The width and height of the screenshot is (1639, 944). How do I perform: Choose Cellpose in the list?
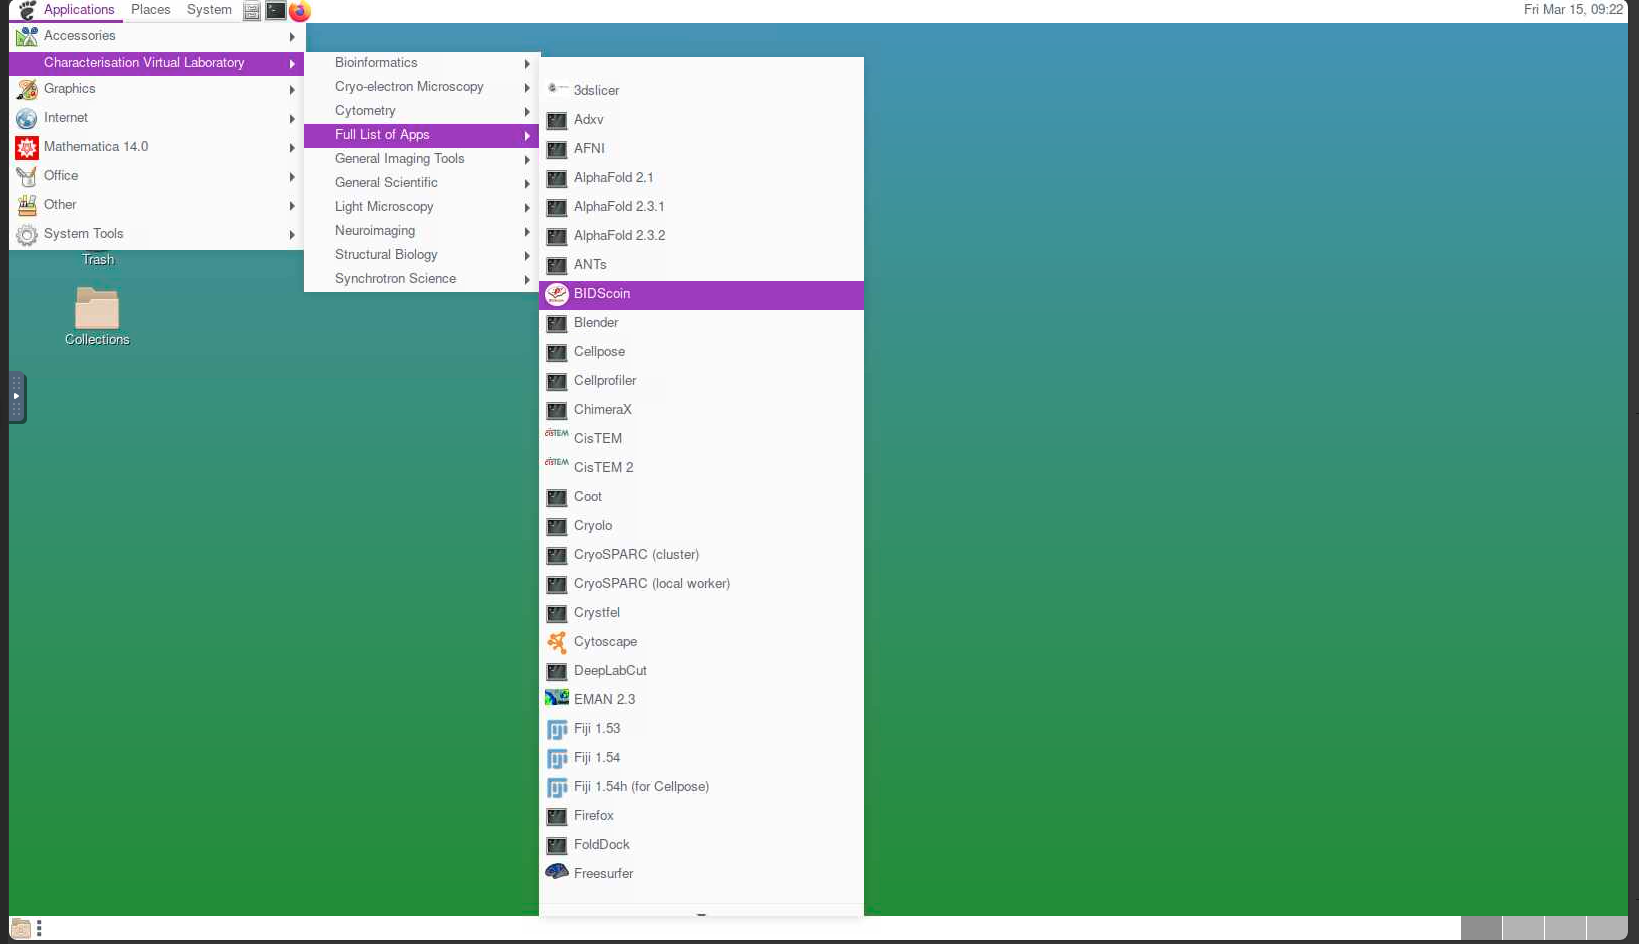[701, 352]
